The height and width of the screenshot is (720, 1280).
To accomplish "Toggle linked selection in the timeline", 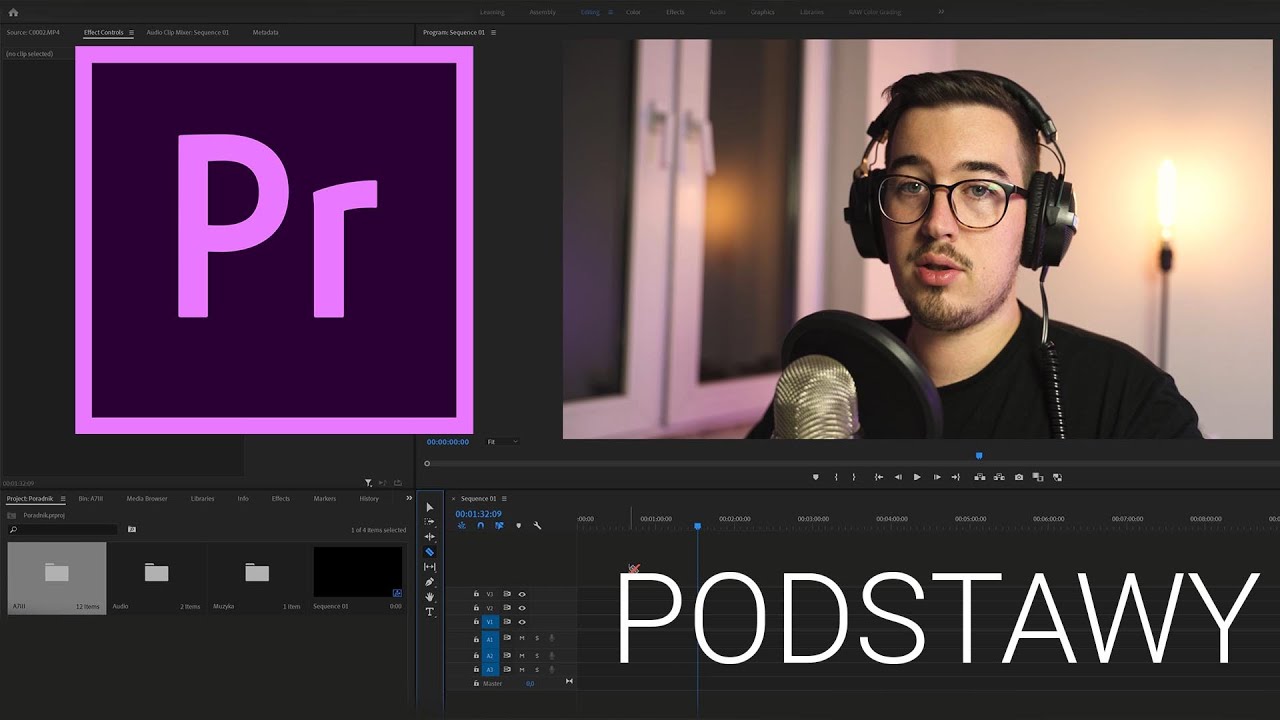I will tap(499, 525).
